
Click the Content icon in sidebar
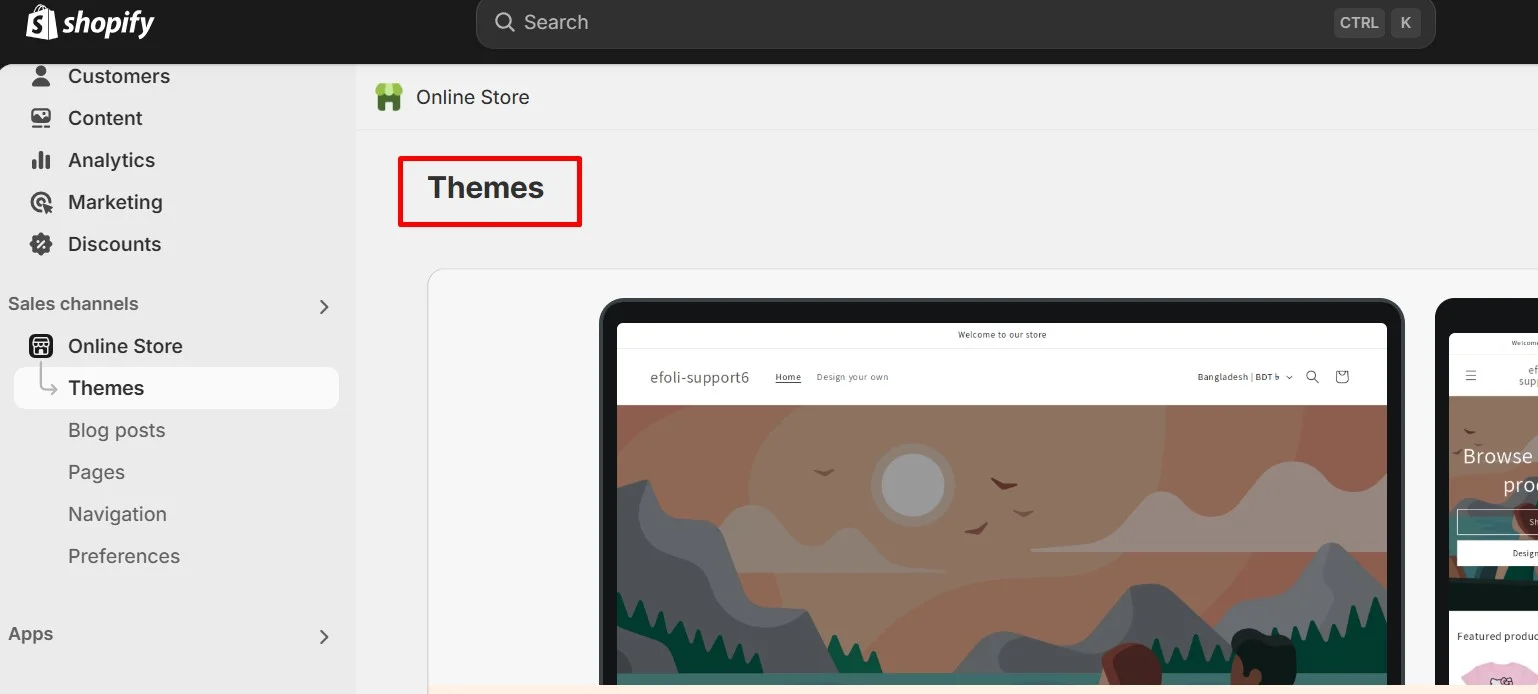[41, 118]
